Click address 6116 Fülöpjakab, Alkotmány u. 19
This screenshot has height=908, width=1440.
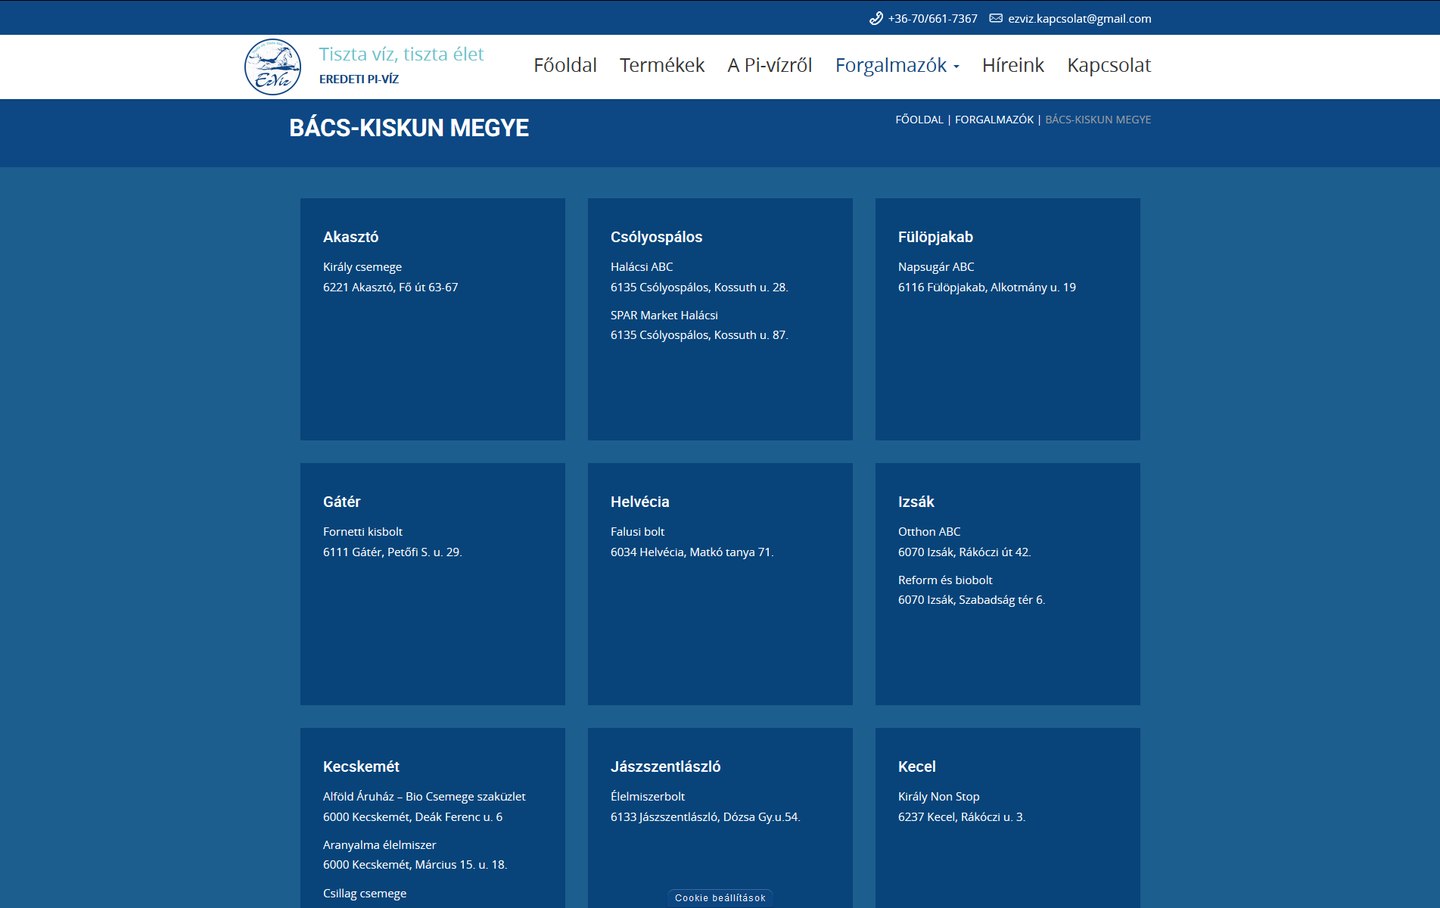987,287
